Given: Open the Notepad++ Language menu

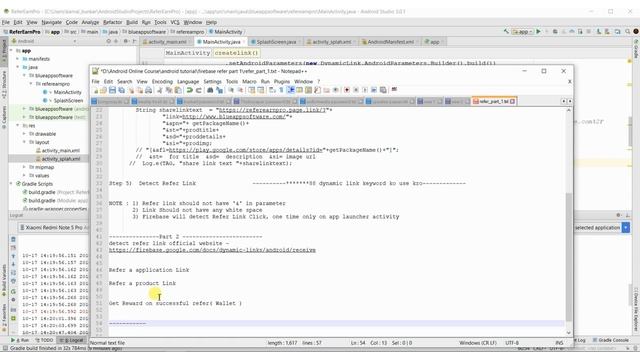Looking at the screenshot, I should (x=188, y=82).
